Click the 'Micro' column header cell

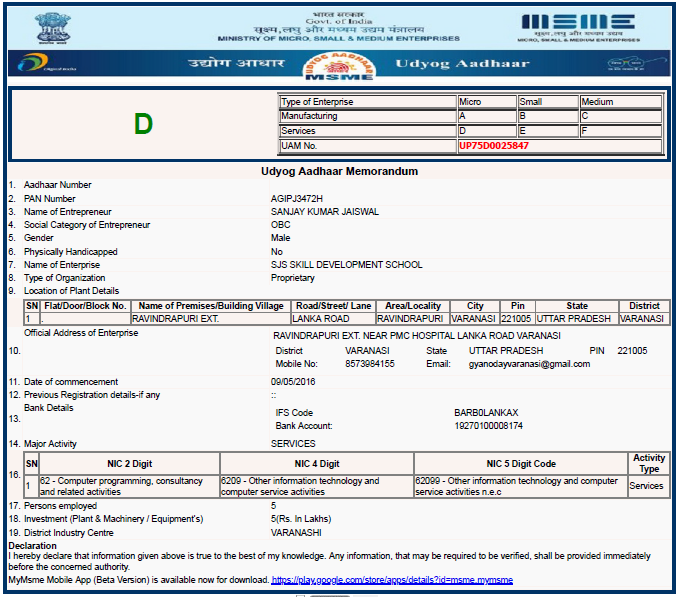[486, 102]
